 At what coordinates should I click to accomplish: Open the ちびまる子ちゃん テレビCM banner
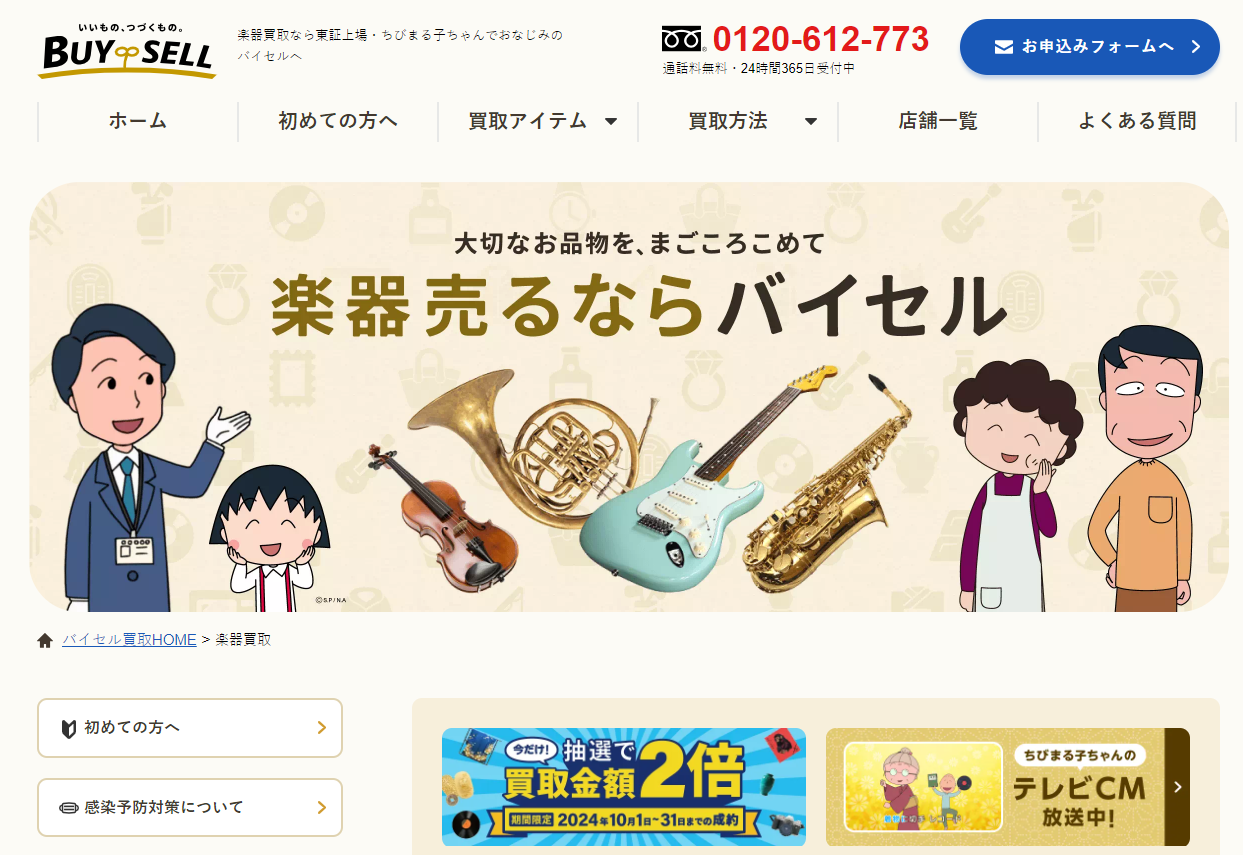coord(1008,787)
